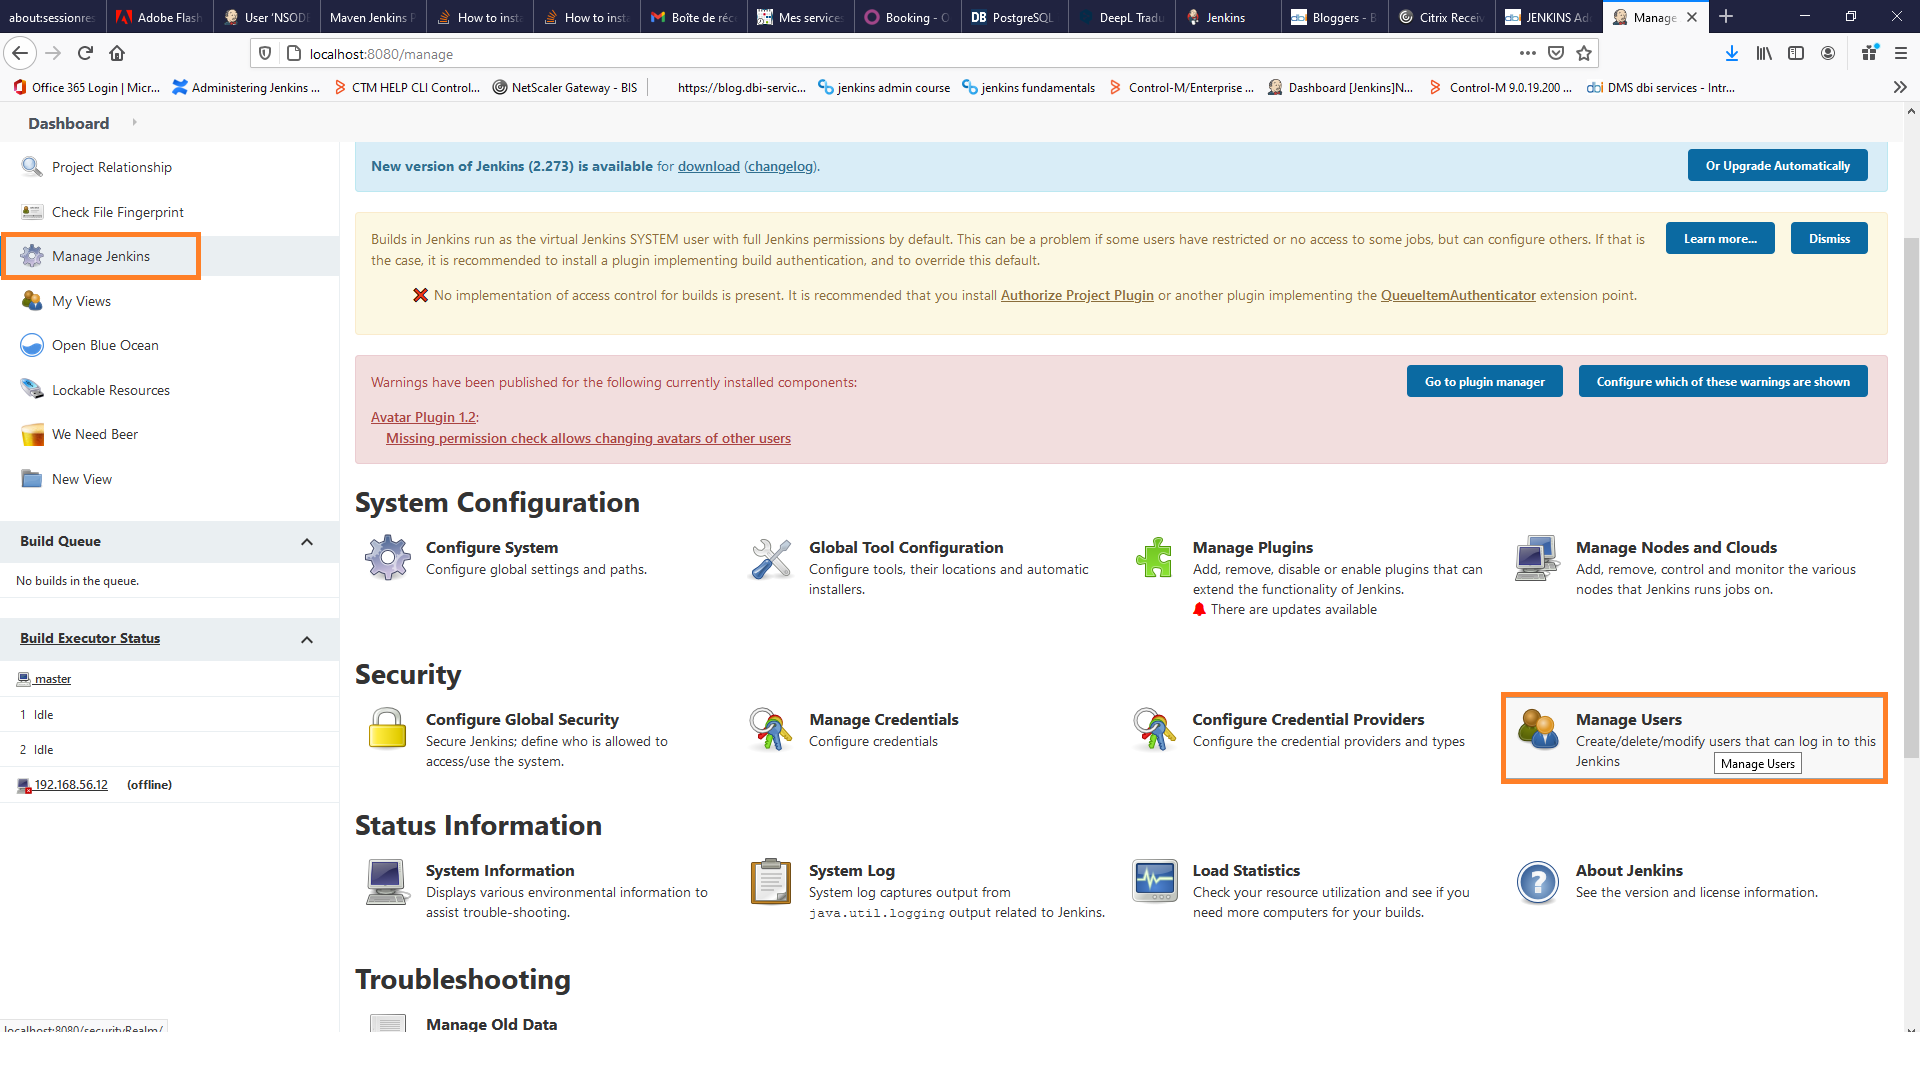The height and width of the screenshot is (1078, 1920).
Task: Switch to the Adobe Flash browser tab
Action: click(x=160, y=17)
